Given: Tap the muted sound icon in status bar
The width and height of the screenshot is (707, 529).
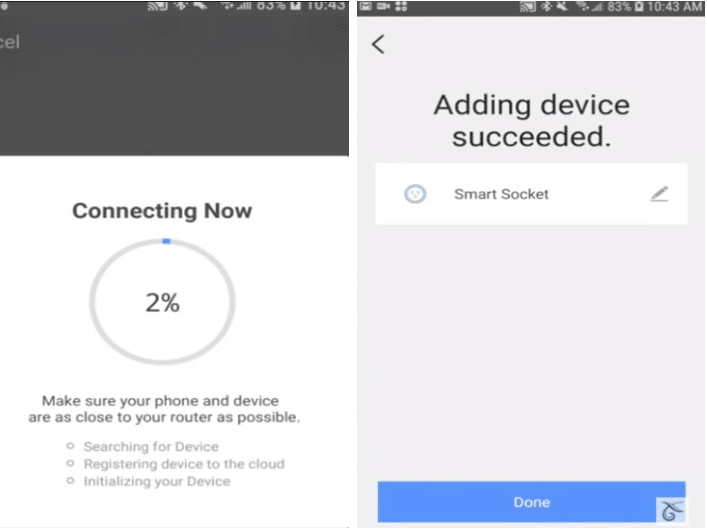Looking at the screenshot, I should coord(562,6).
